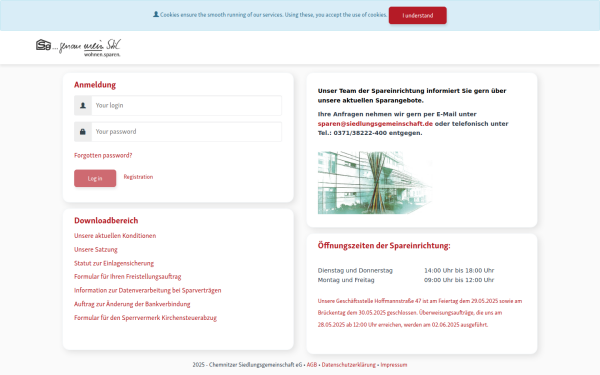Open the AGB footer link
Viewport: 600px width, 375px height.
(x=312, y=365)
